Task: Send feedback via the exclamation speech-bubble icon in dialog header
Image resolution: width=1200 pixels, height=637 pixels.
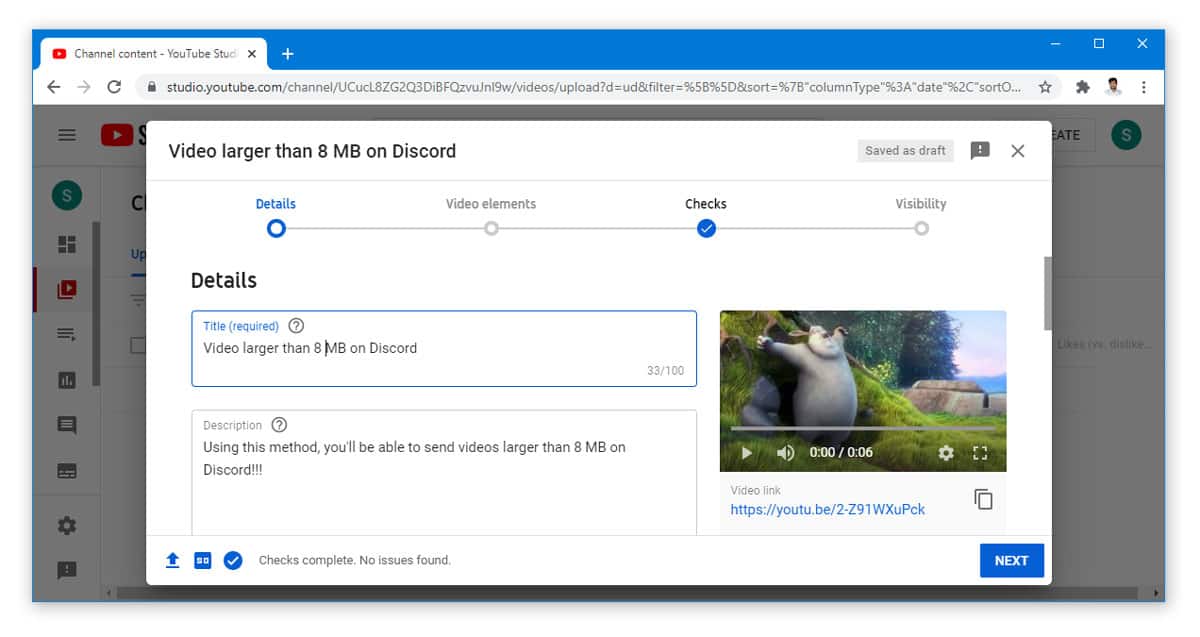Action: click(980, 151)
